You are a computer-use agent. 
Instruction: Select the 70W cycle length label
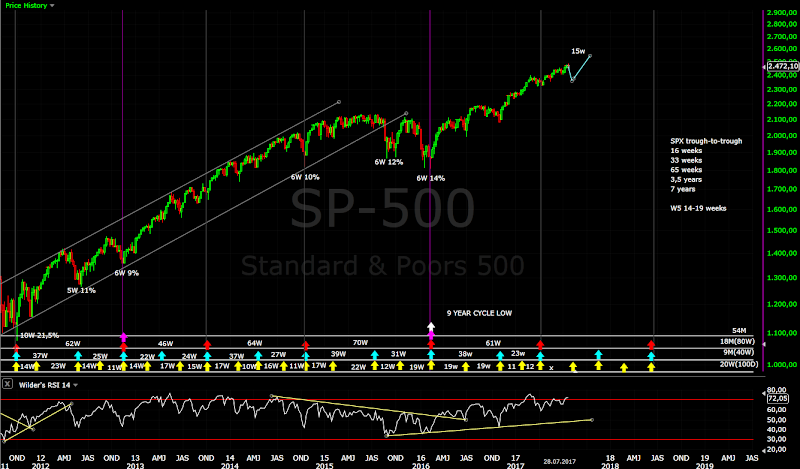[360, 343]
